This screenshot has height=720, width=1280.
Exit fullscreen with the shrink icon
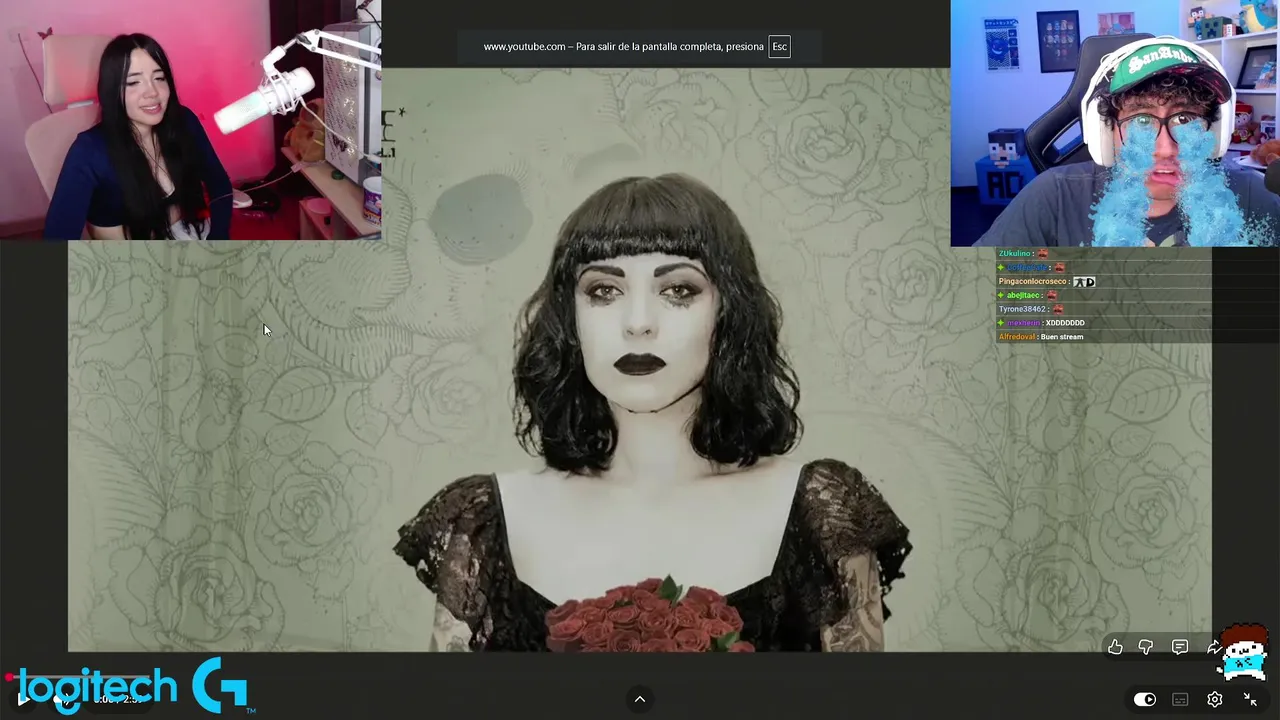tap(1250, 700)
